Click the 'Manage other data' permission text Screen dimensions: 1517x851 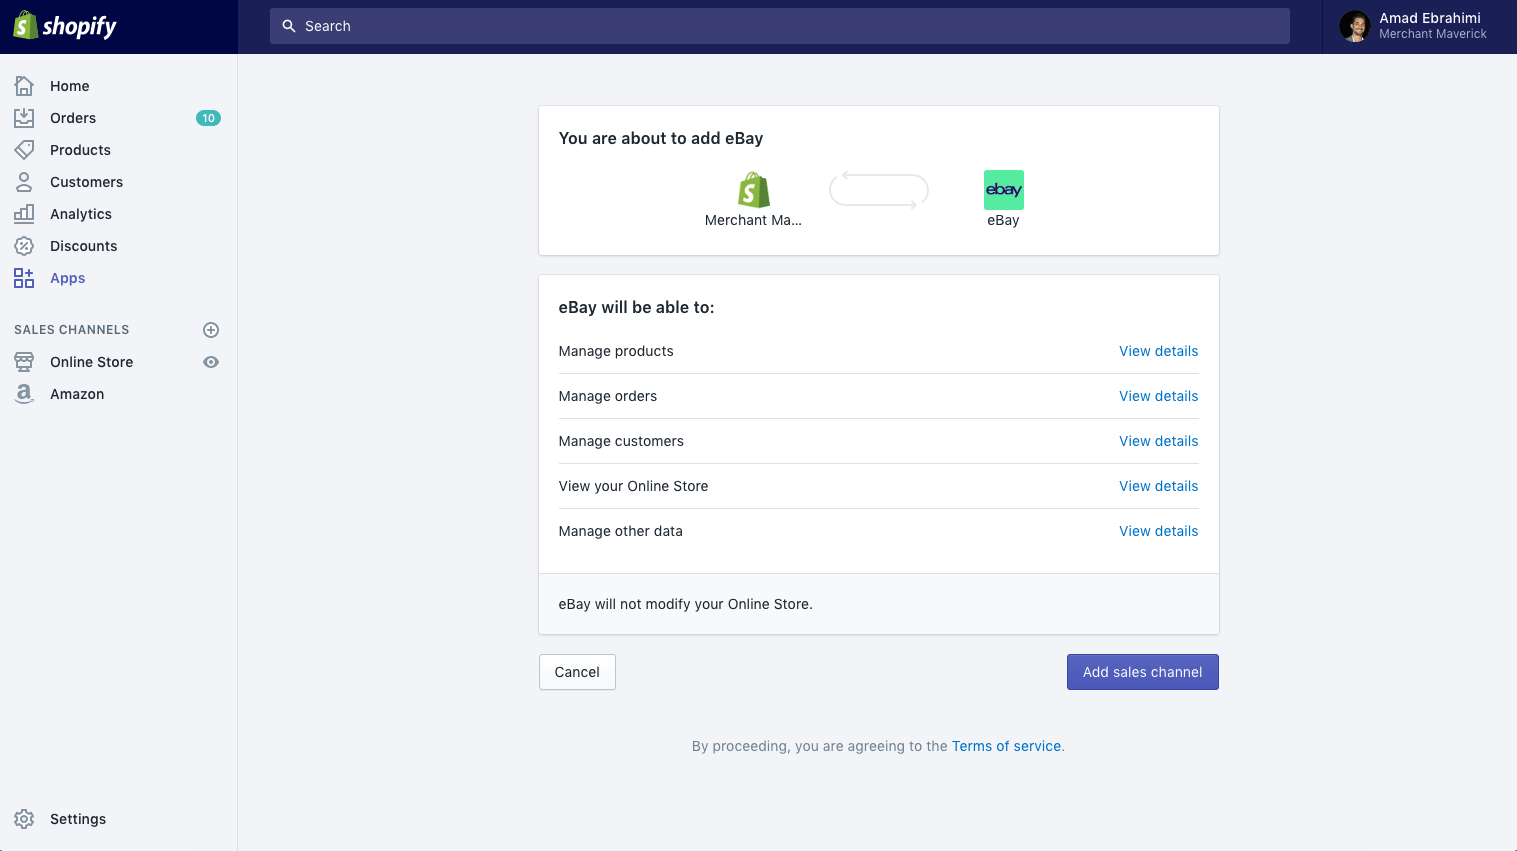[621, 531]
